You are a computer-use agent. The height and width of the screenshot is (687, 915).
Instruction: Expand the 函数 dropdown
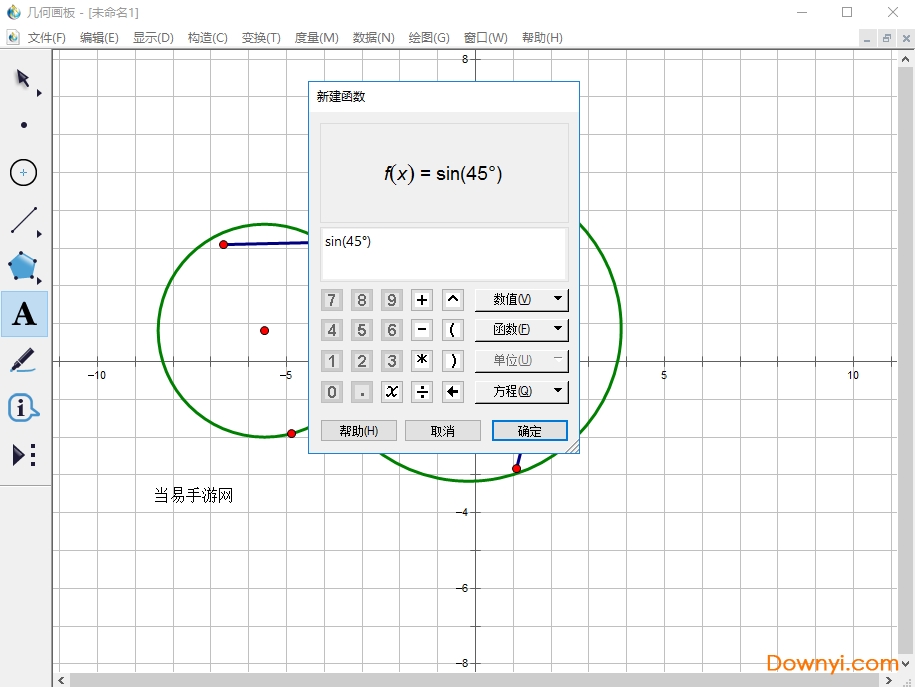(520, 329)
